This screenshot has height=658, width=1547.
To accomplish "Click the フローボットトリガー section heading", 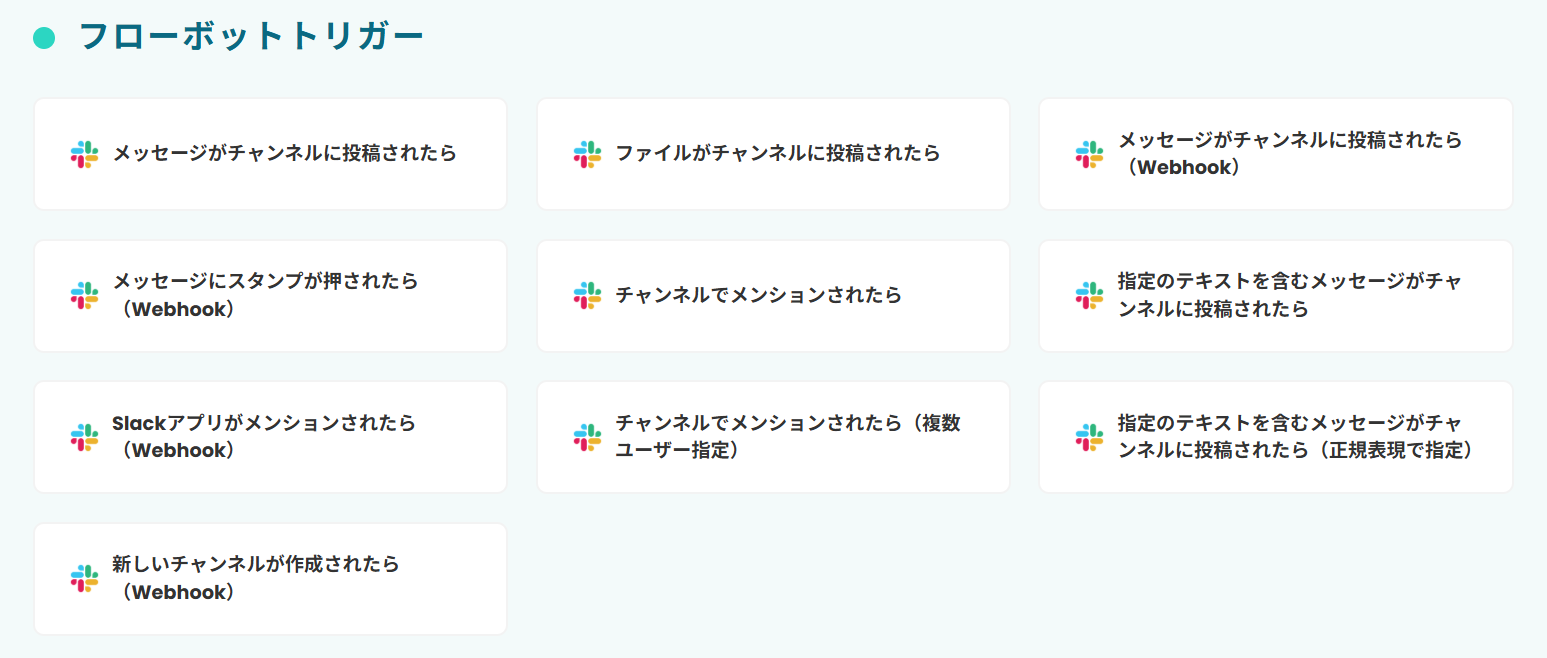I will click(251, 37).
